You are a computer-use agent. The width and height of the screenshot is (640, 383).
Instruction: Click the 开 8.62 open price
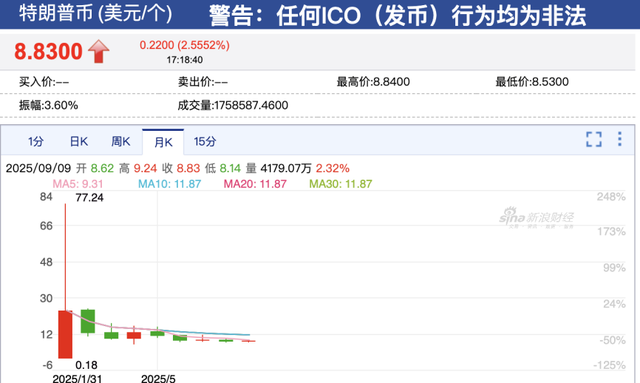coord(95,168)
